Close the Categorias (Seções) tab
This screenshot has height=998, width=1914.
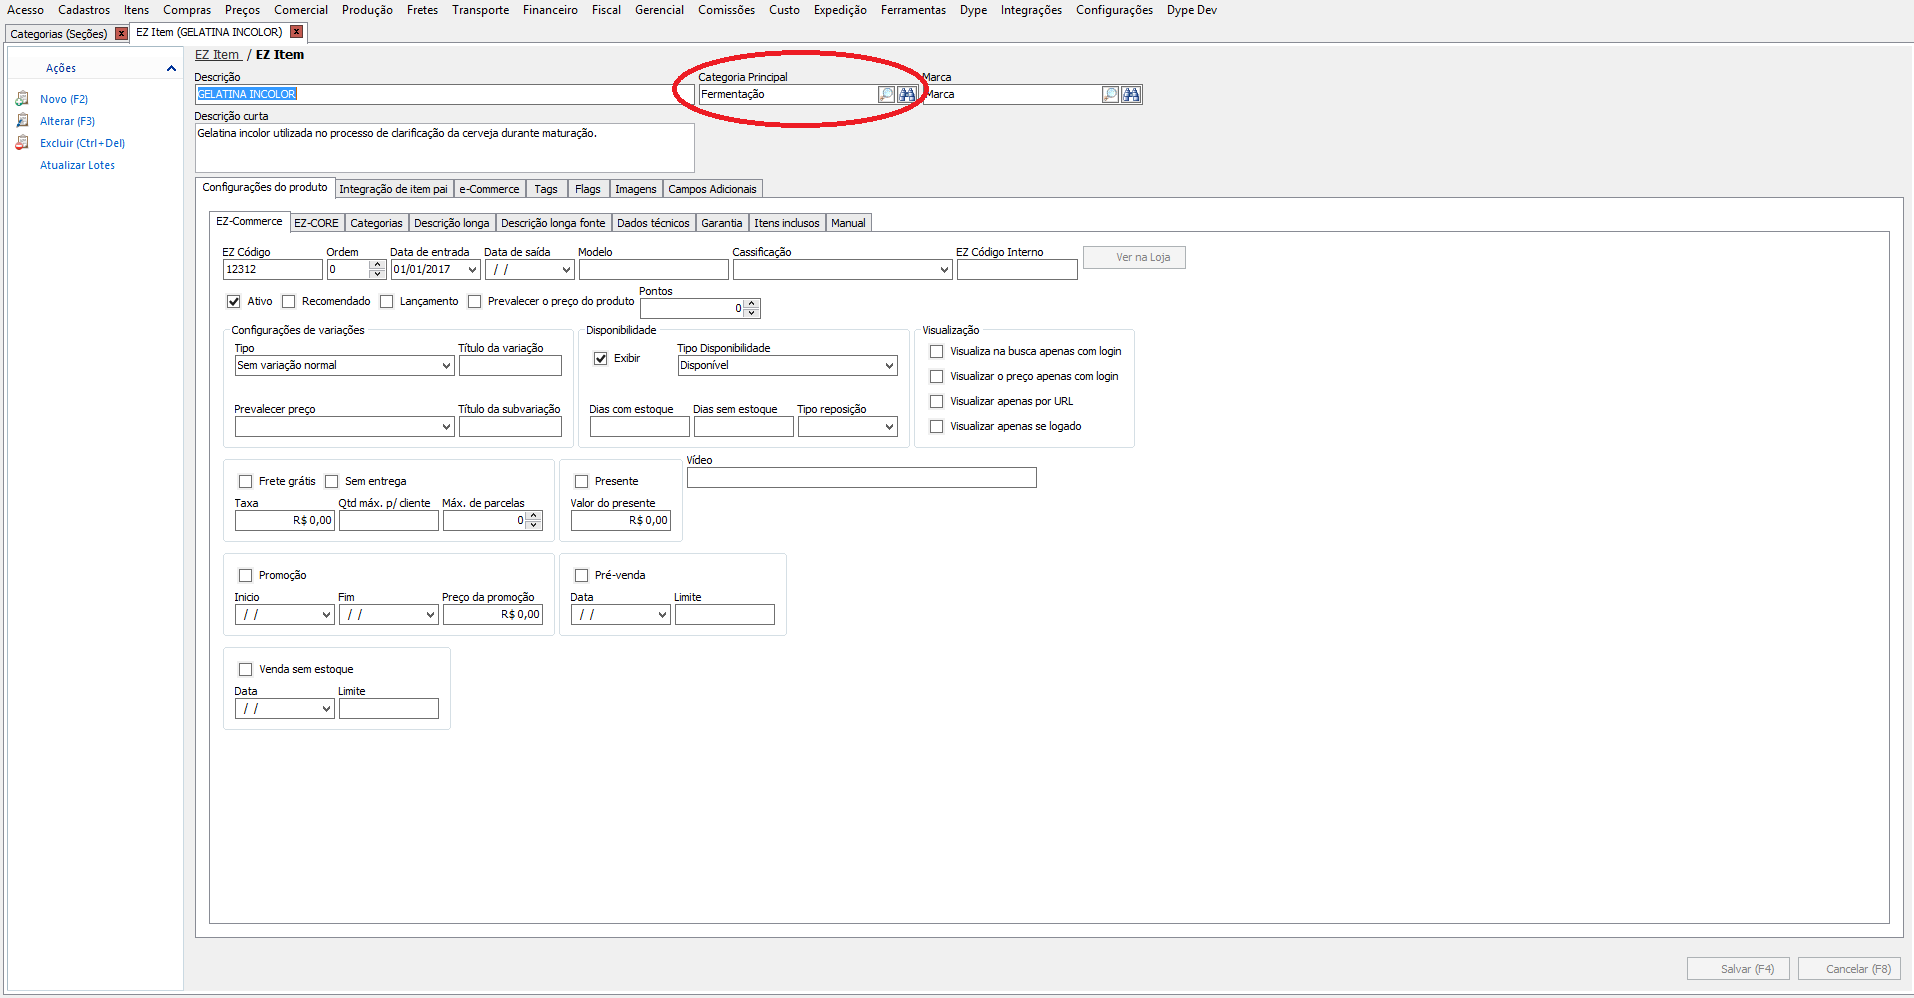coord(121,33)
